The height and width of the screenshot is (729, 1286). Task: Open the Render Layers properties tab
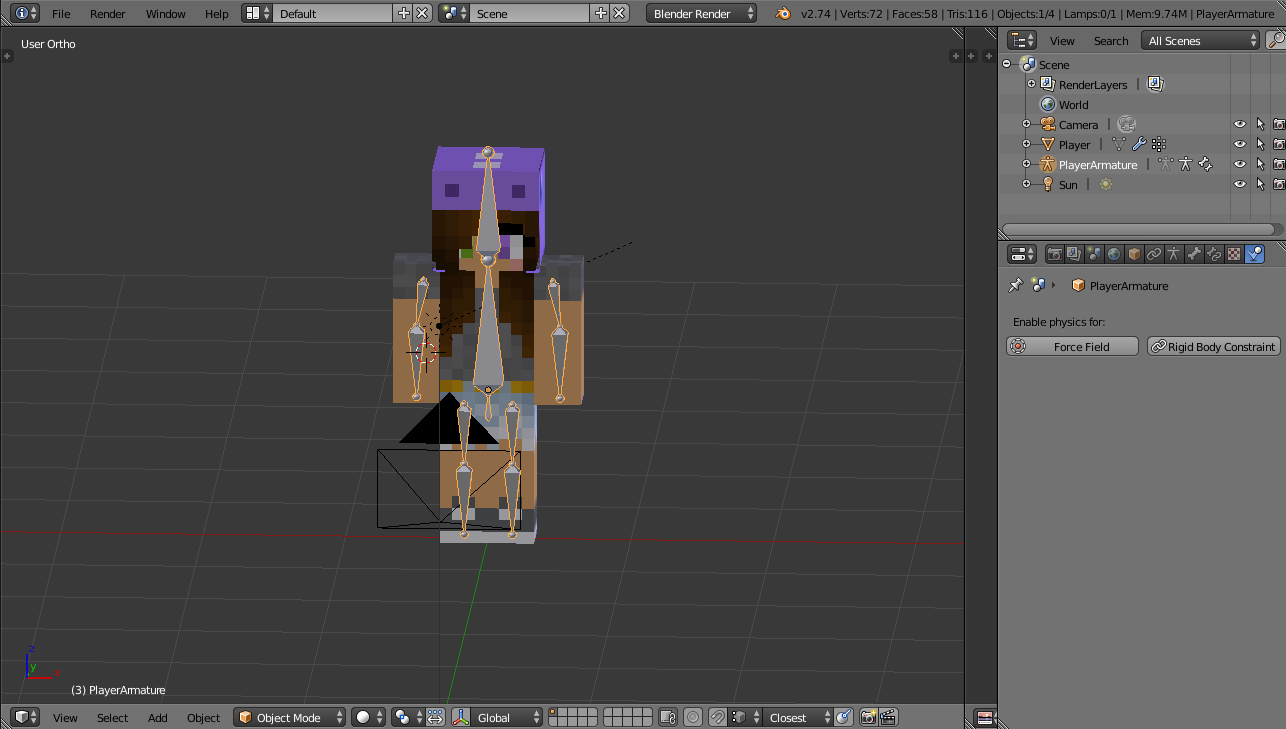1074,254
